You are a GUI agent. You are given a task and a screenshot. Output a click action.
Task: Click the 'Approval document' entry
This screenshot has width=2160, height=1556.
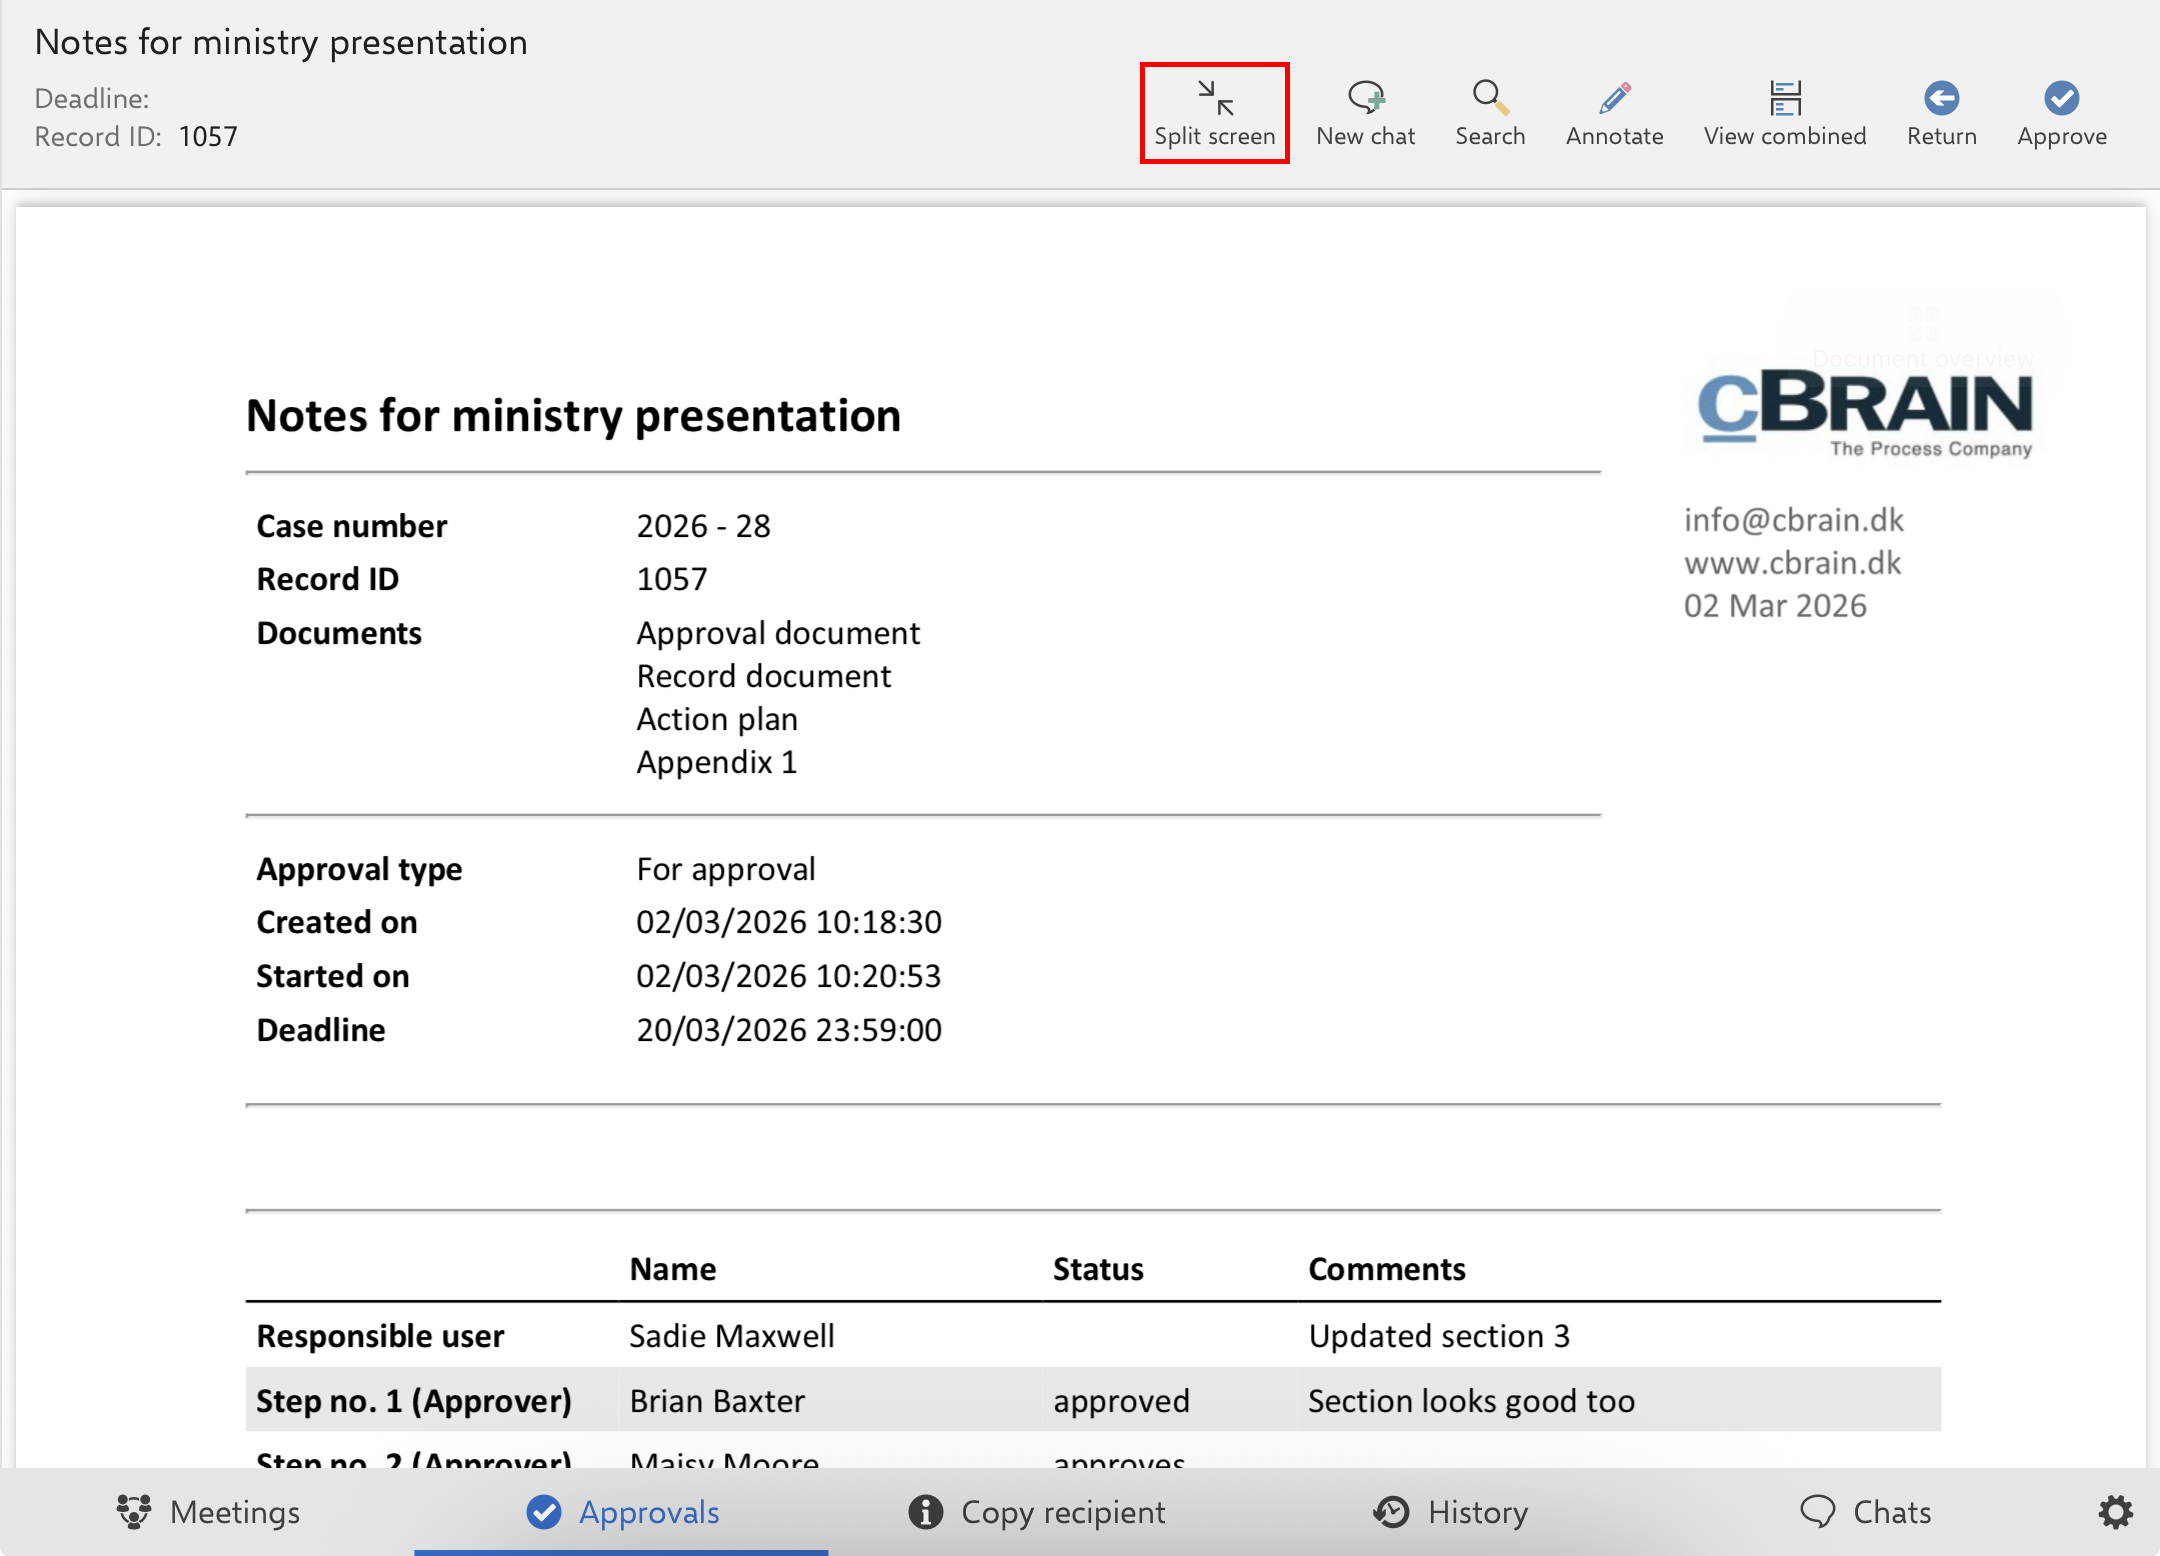(778, 633)
